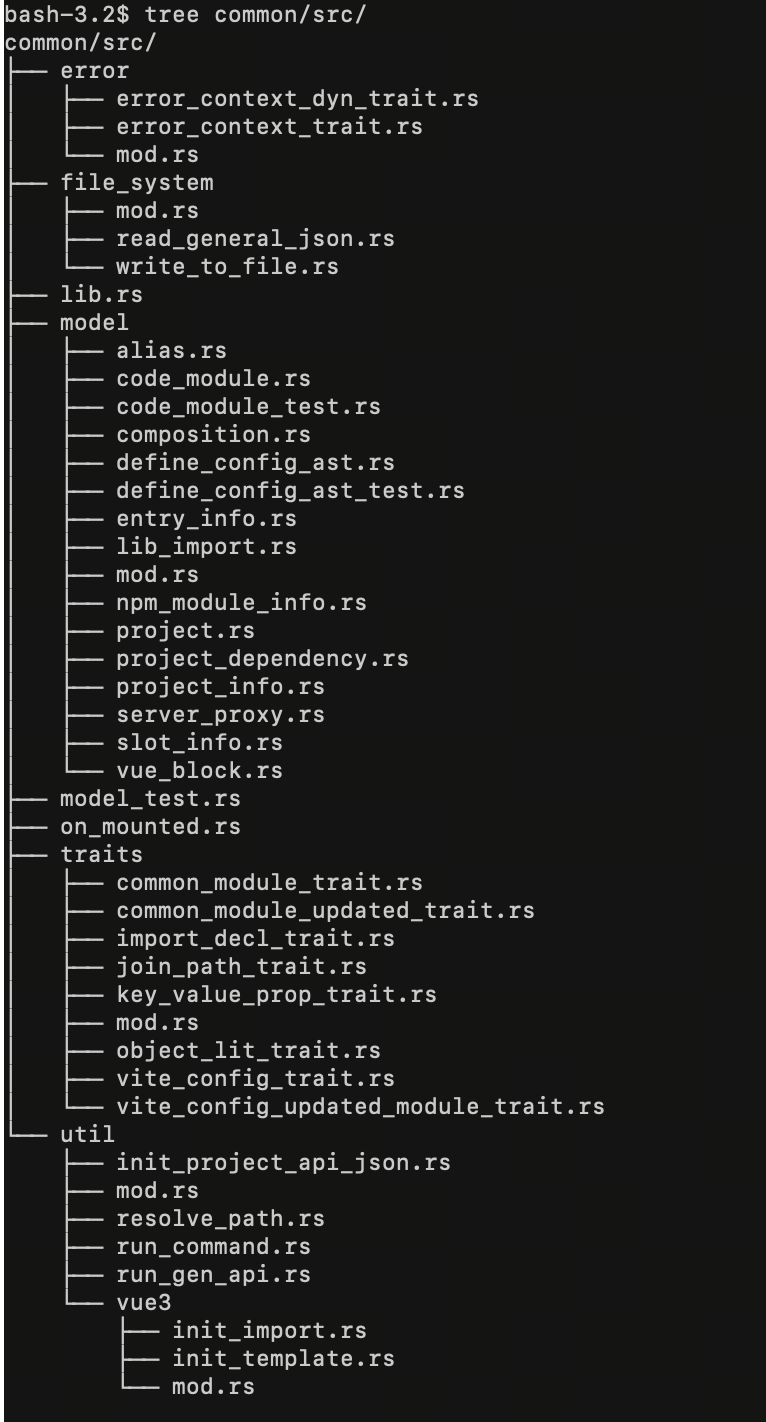The width and height of the screenshot is (766, 1422).
Task: Click the read_general_json.rs file
Action: pos(255,239)
